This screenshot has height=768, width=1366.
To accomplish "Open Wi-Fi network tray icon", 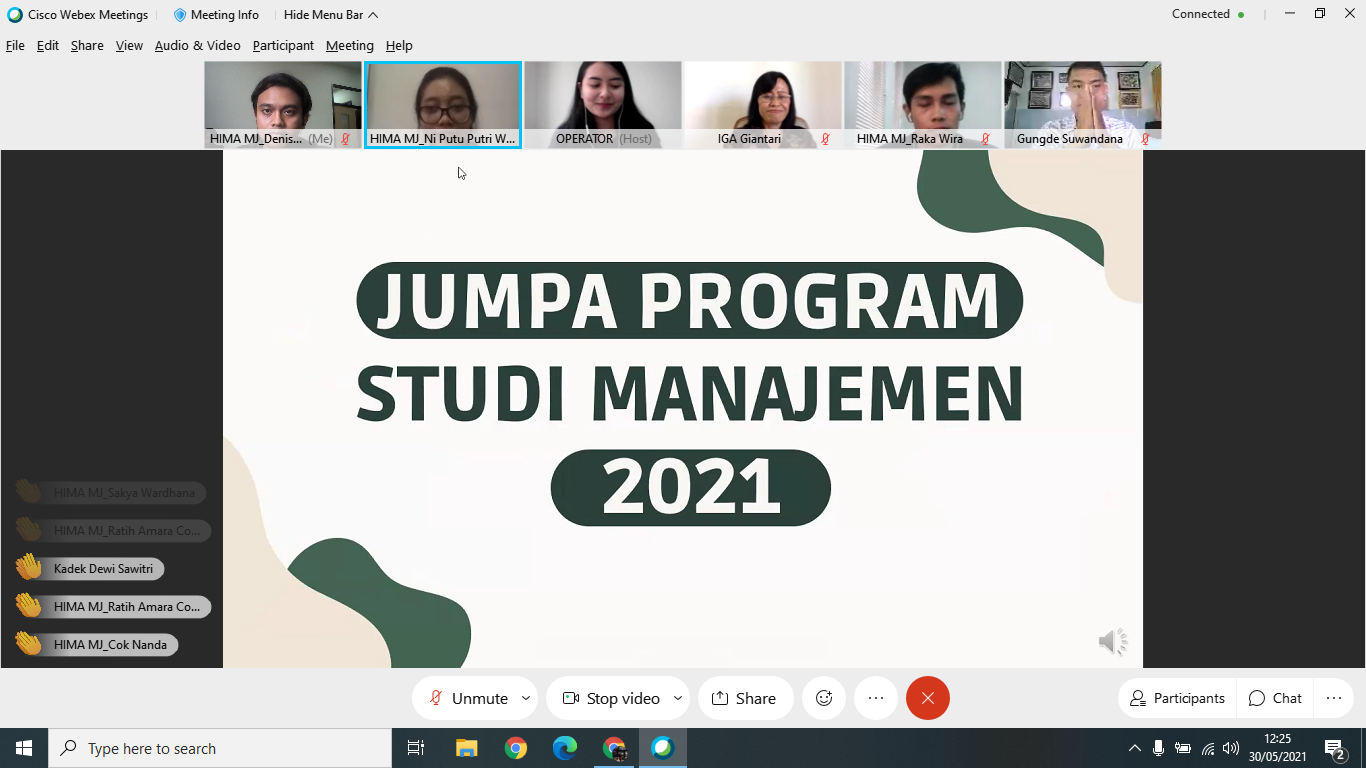I will click(1208, 748).
